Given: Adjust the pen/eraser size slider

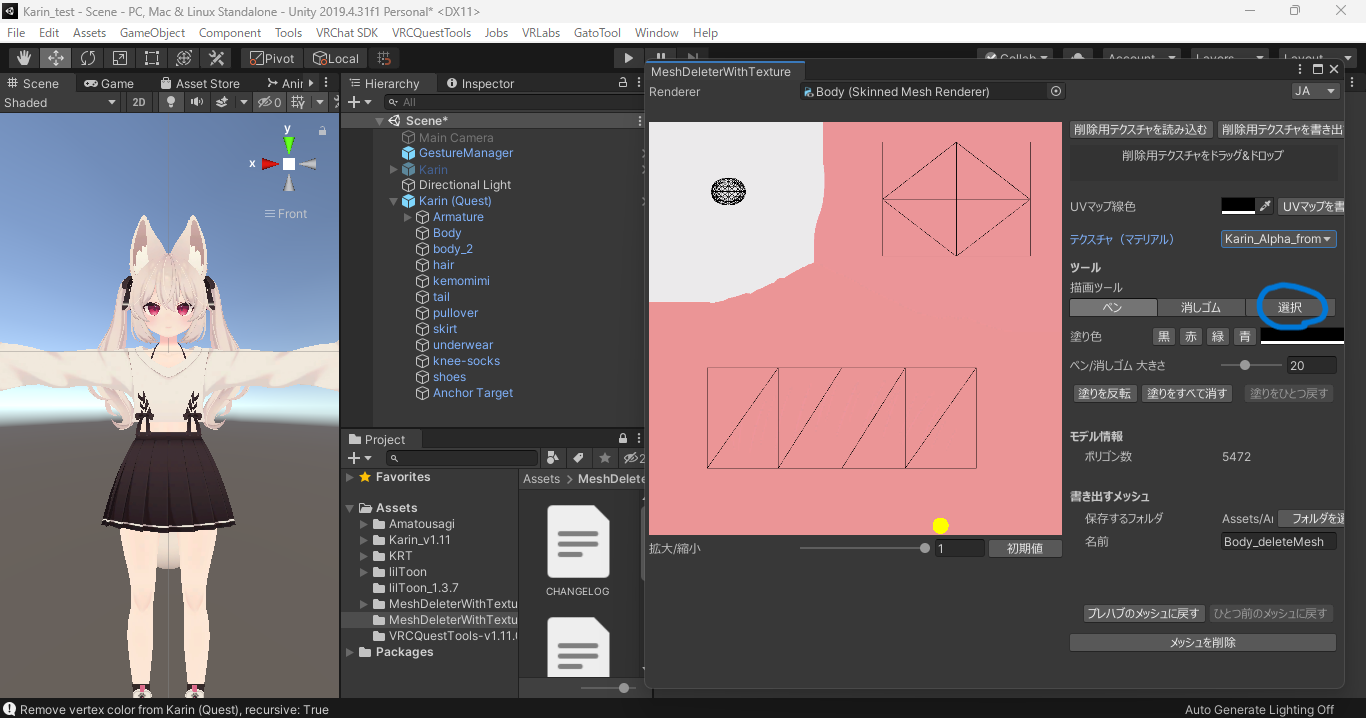Looking at the screenshot, I should [1245, 365].
